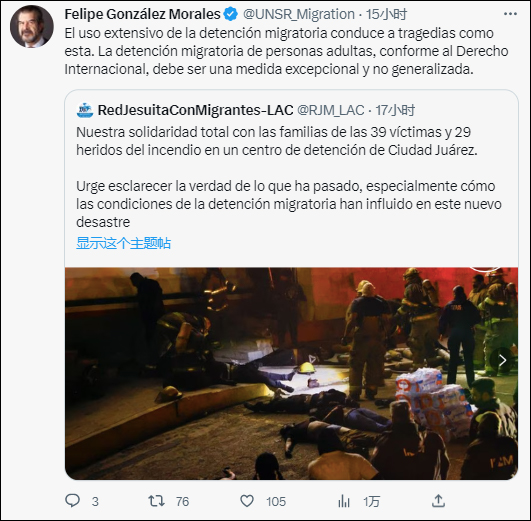Show this thread via 显示这个主题帖

point(124,243)
